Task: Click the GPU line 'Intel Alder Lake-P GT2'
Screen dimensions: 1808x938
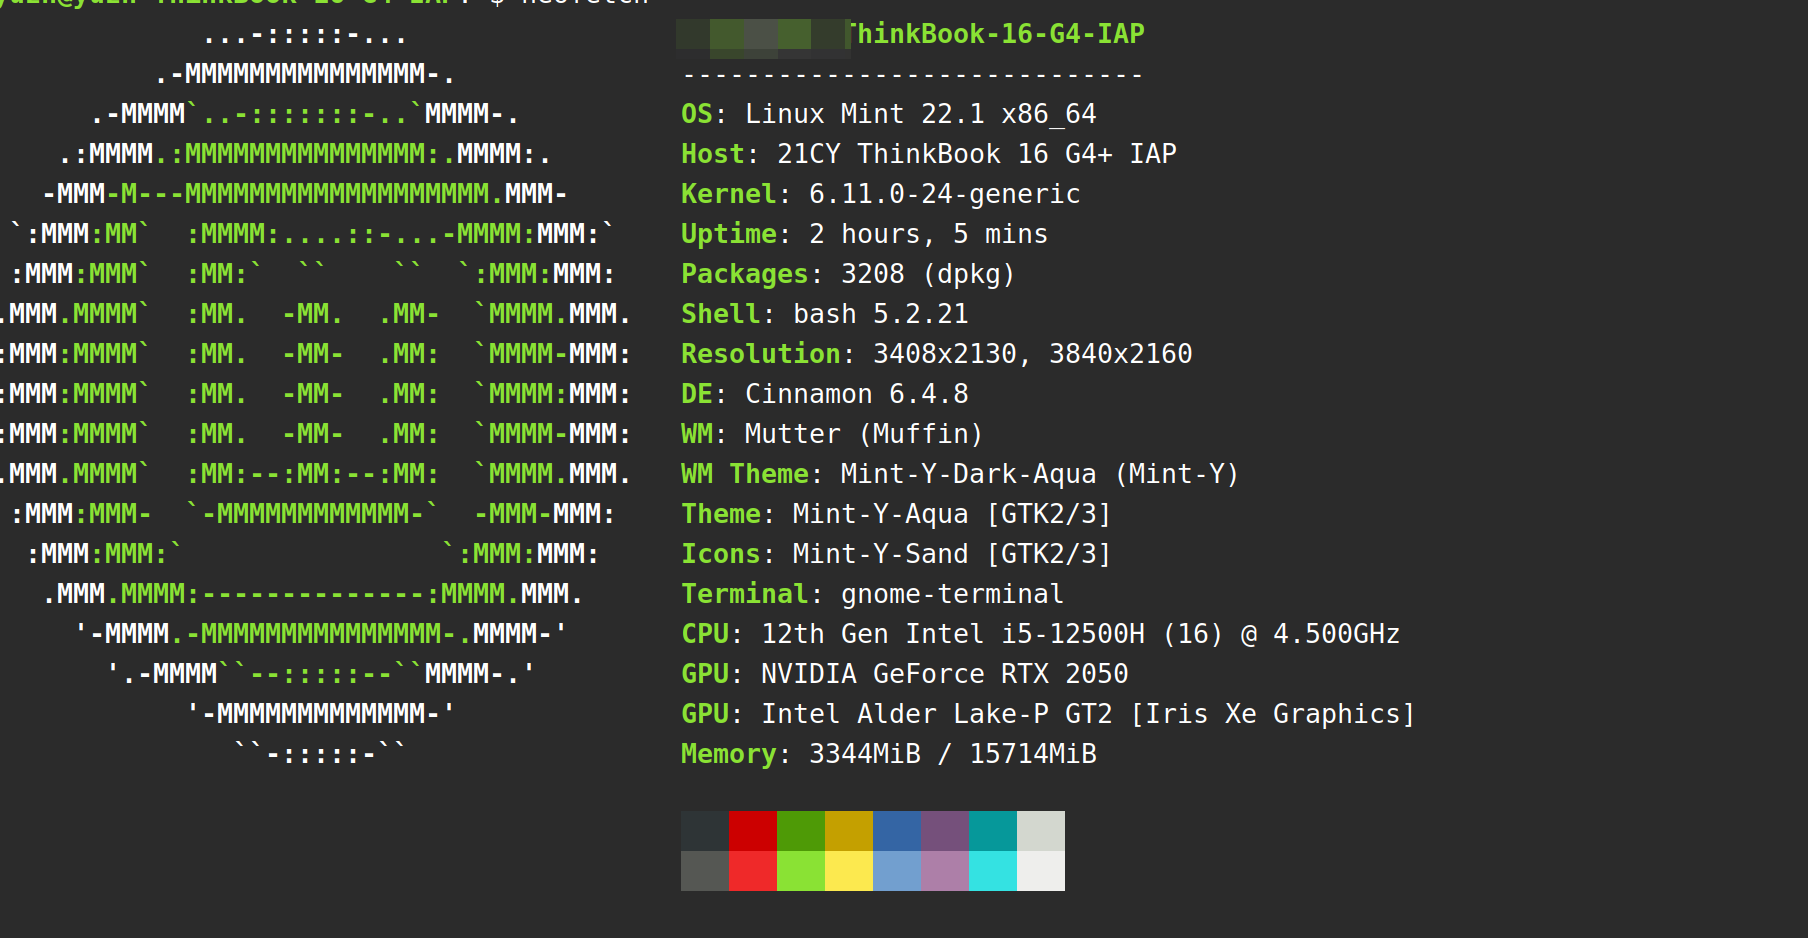Action: [x=937, y=714]
